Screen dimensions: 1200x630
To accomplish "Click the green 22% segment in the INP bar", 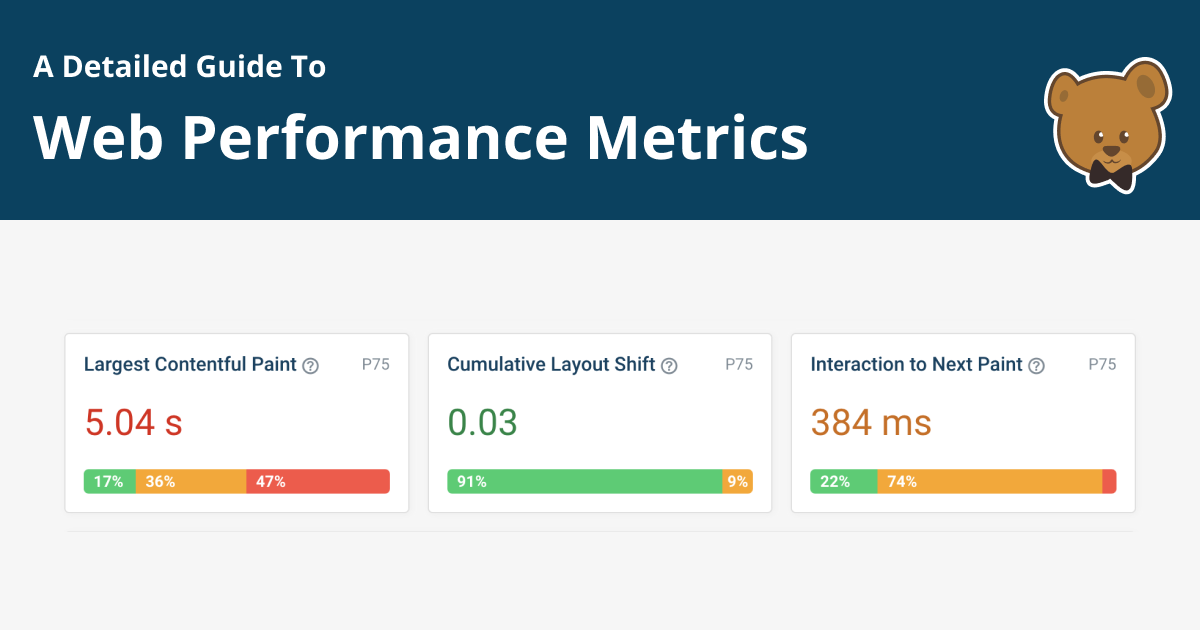I will [842, 481].
